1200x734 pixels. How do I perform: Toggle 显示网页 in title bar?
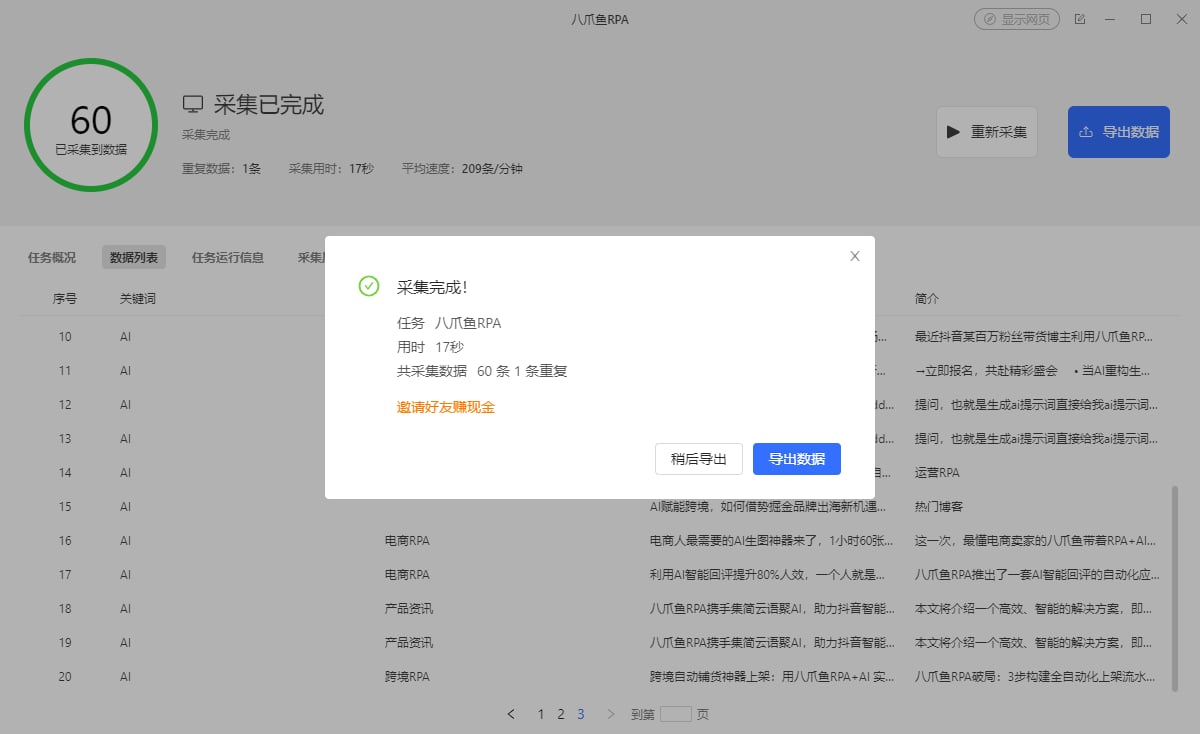(x=1017, y=19)
